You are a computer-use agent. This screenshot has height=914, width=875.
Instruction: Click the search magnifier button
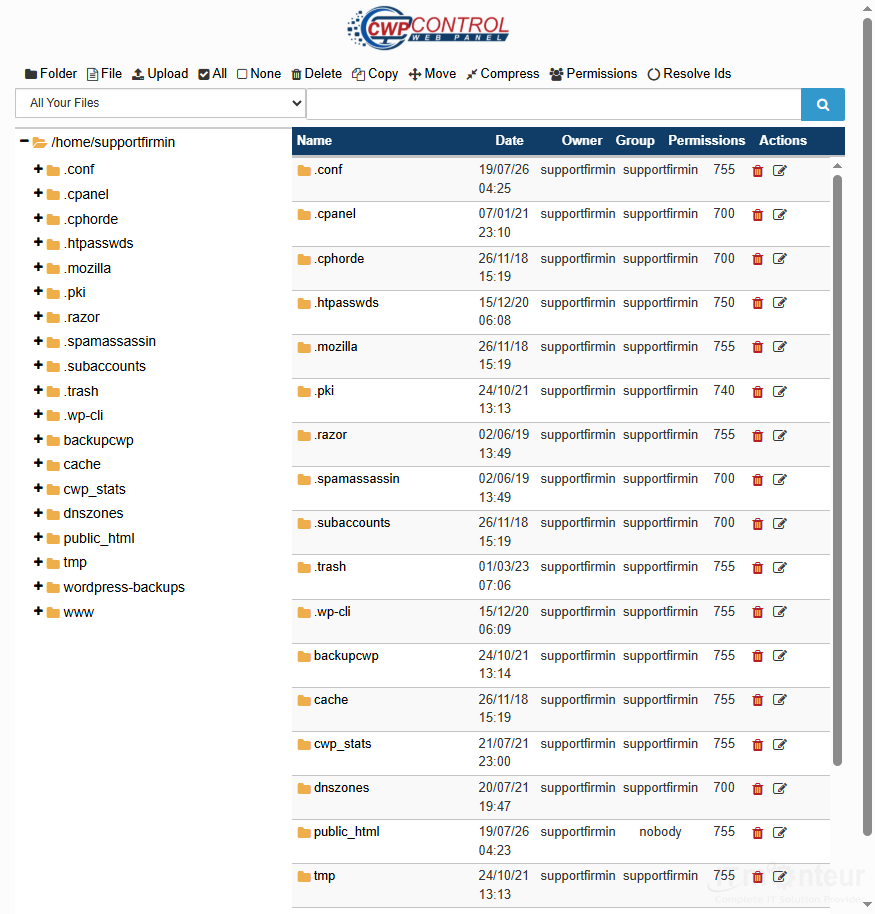(x=823, y=104)
